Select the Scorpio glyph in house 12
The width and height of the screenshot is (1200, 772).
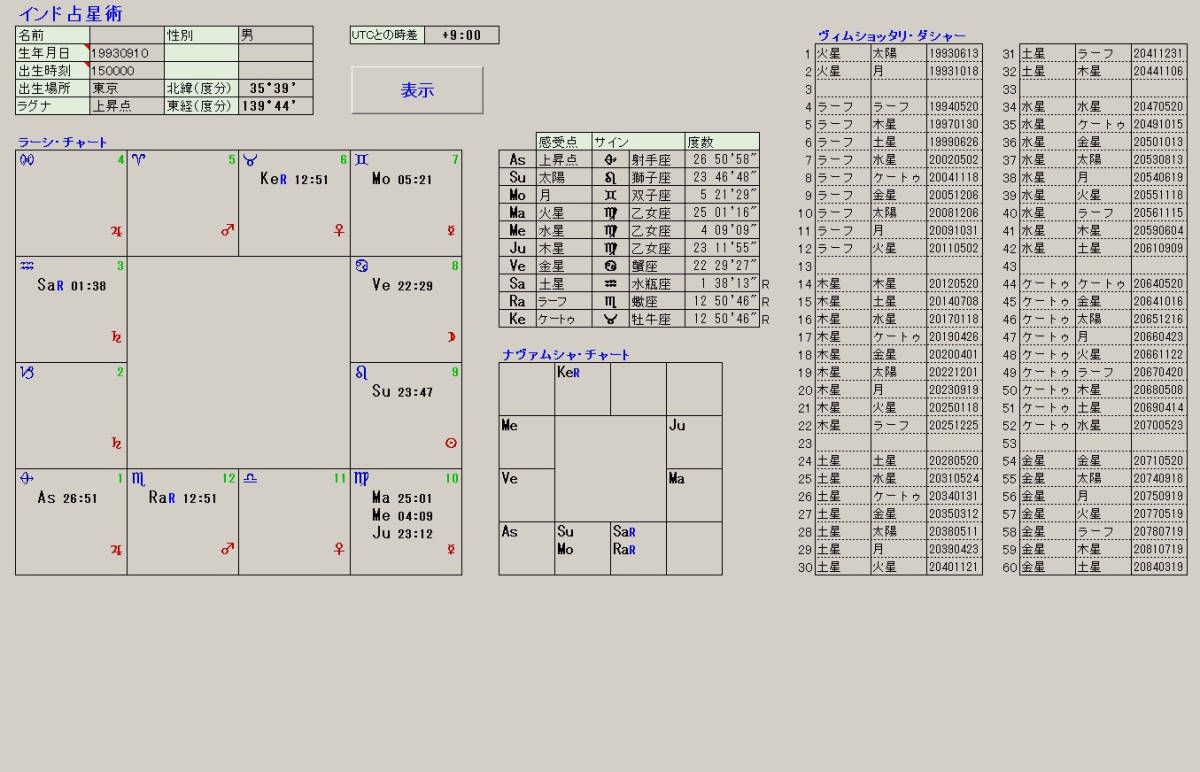(x=138, y=479)
